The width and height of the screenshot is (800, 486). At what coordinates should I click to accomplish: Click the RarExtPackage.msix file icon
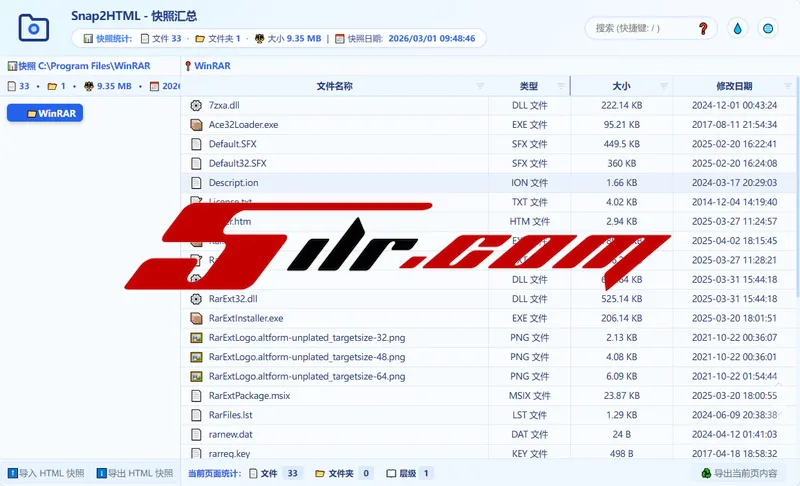[196, 396]
